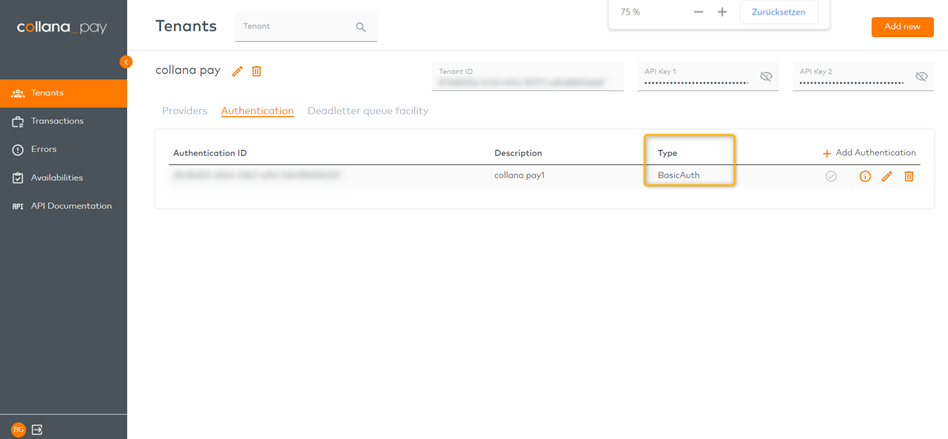
Task: Edit the collana pay1 authentication
Action: tap(887, 177)
